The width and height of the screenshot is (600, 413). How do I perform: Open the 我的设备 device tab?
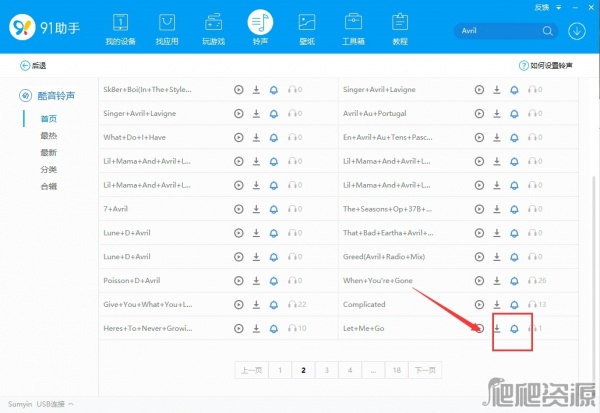[x=120, y=29]
